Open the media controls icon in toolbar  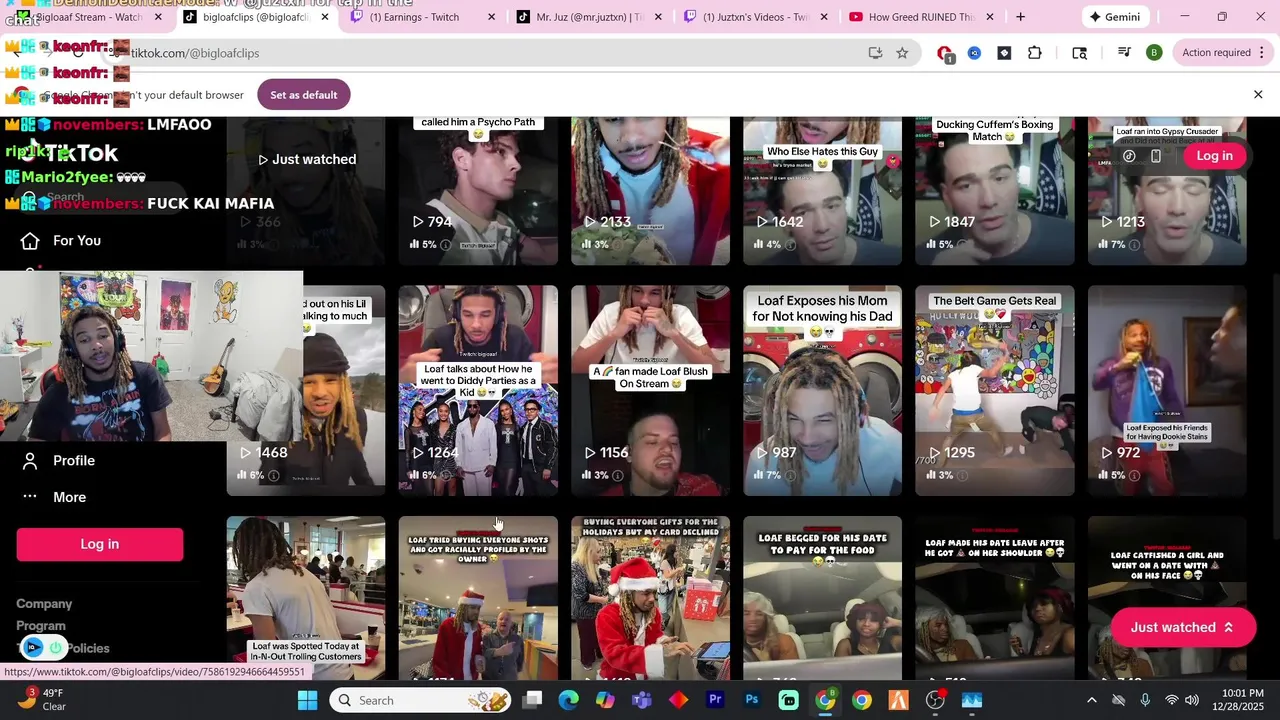pyautogui.click(x=1124, y=53)
